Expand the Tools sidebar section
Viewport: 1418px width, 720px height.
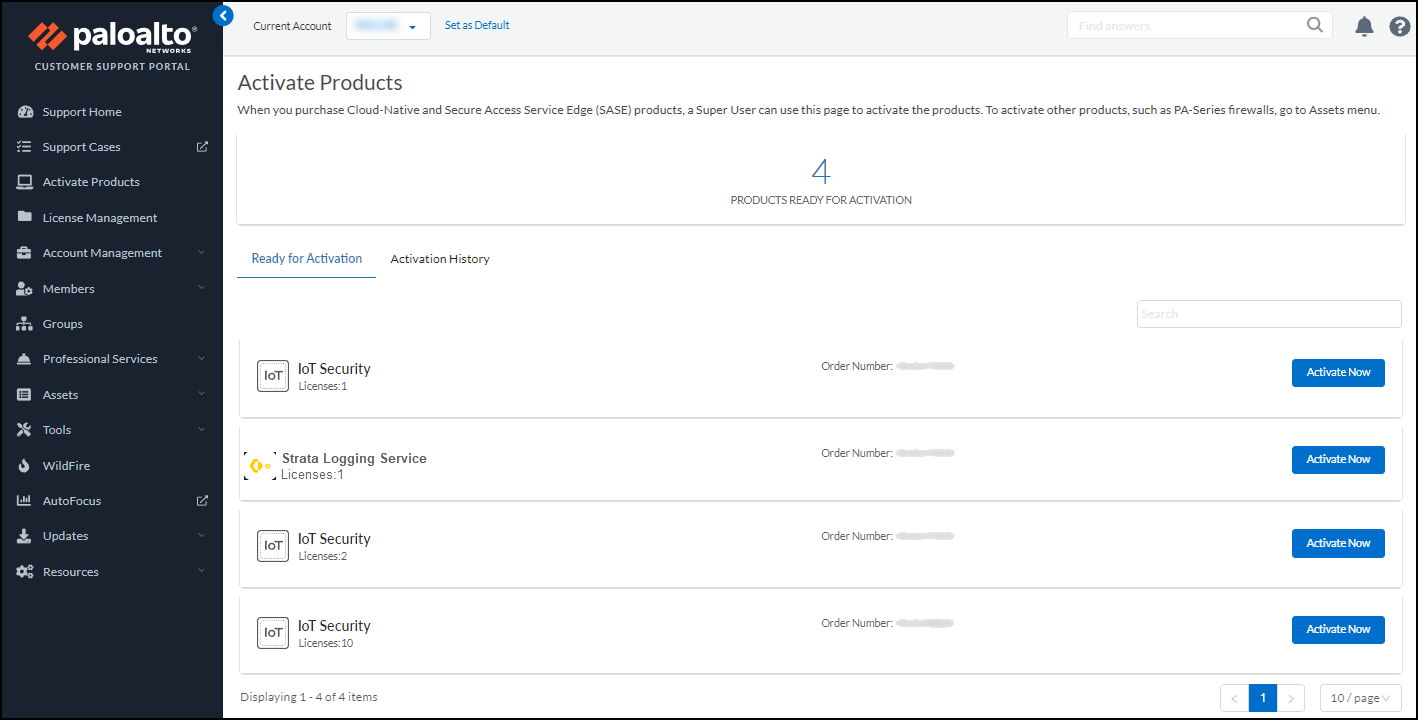coord(57,430)
